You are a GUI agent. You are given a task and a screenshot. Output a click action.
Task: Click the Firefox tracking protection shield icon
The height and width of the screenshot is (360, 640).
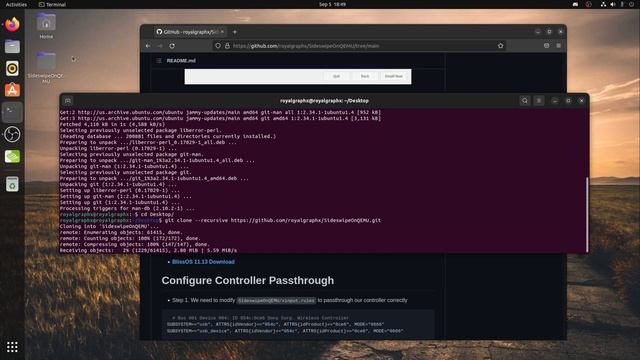coord(218,46)
